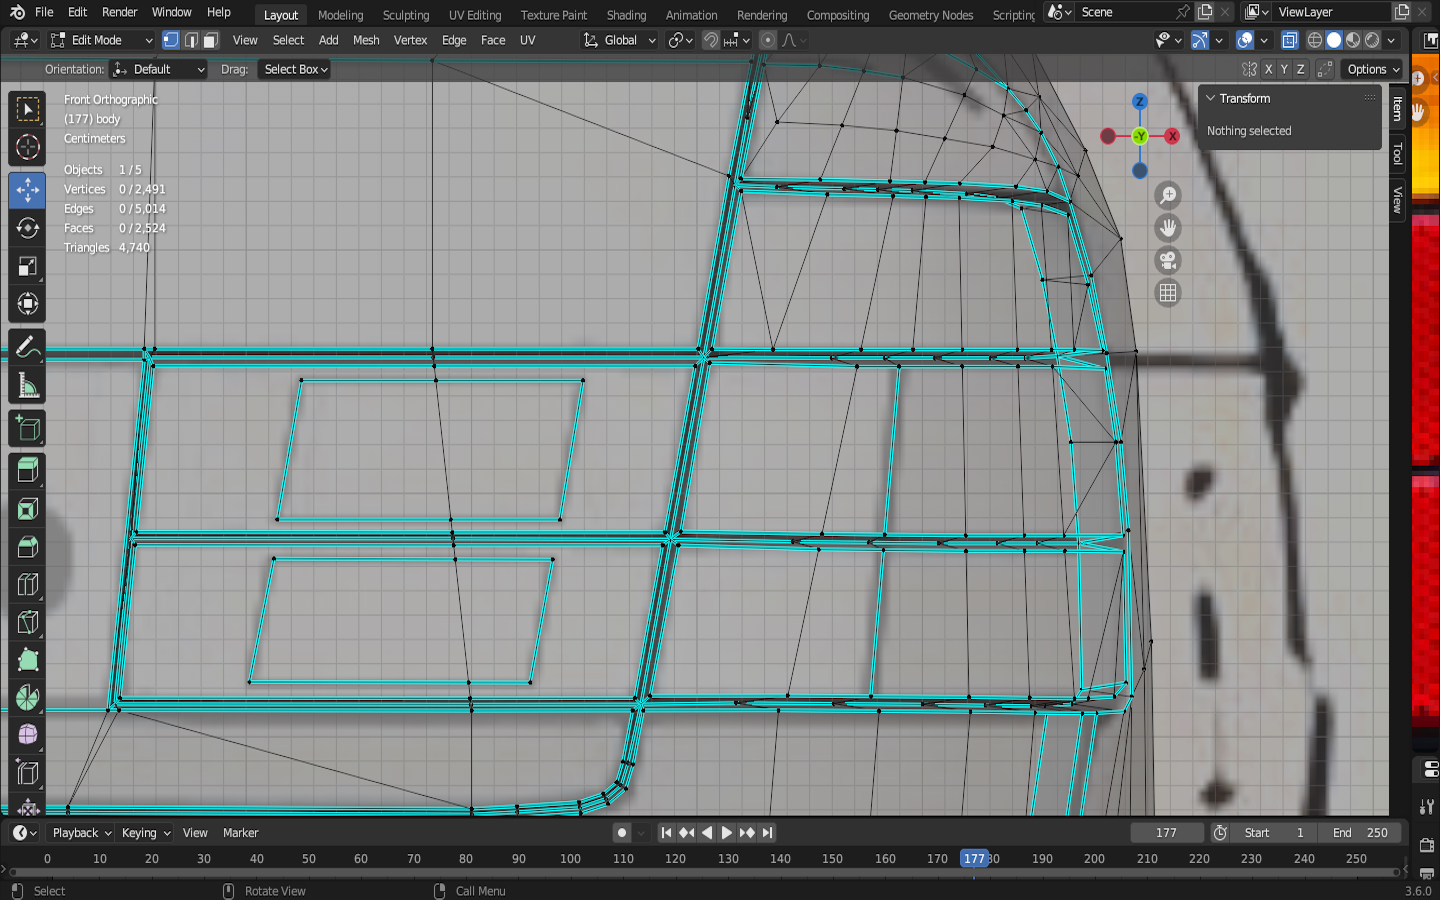Pick the Rotate tool
Image resolution: width=1440 pixels, height=900 pixels.
point(27,228)
